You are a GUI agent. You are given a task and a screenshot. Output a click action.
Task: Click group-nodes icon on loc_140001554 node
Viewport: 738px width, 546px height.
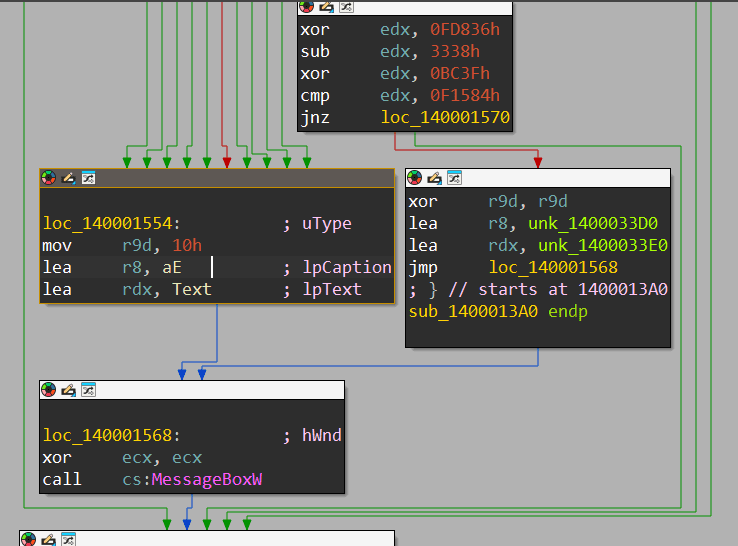(88, 178)
